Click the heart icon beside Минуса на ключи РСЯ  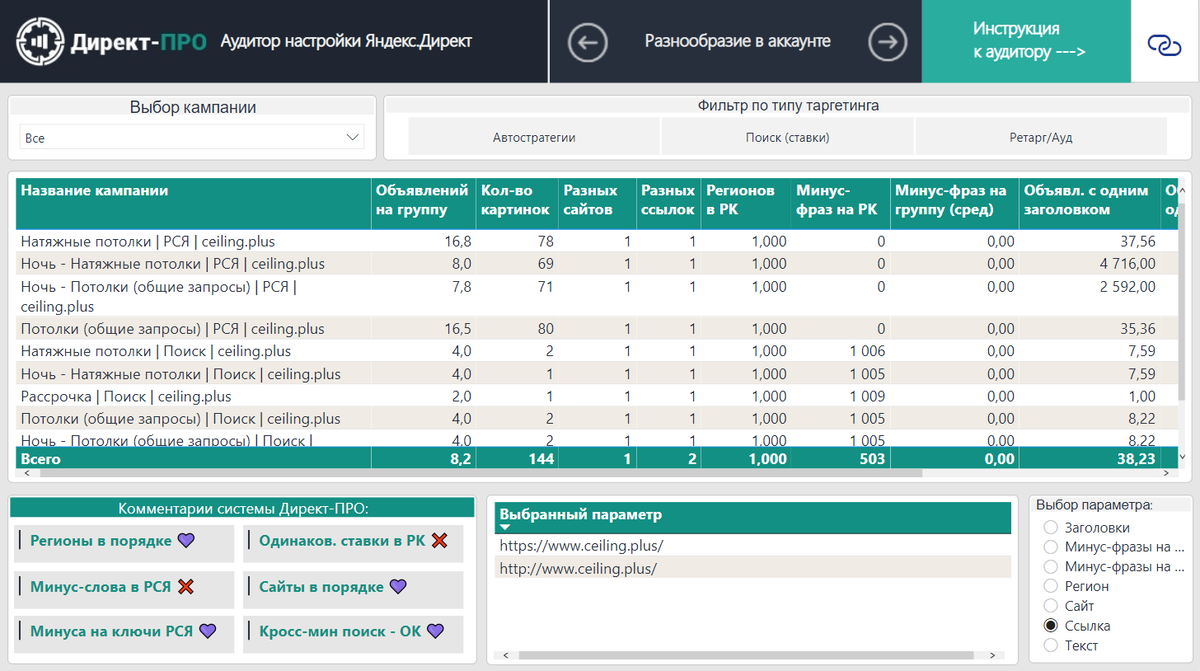[208, 631]
